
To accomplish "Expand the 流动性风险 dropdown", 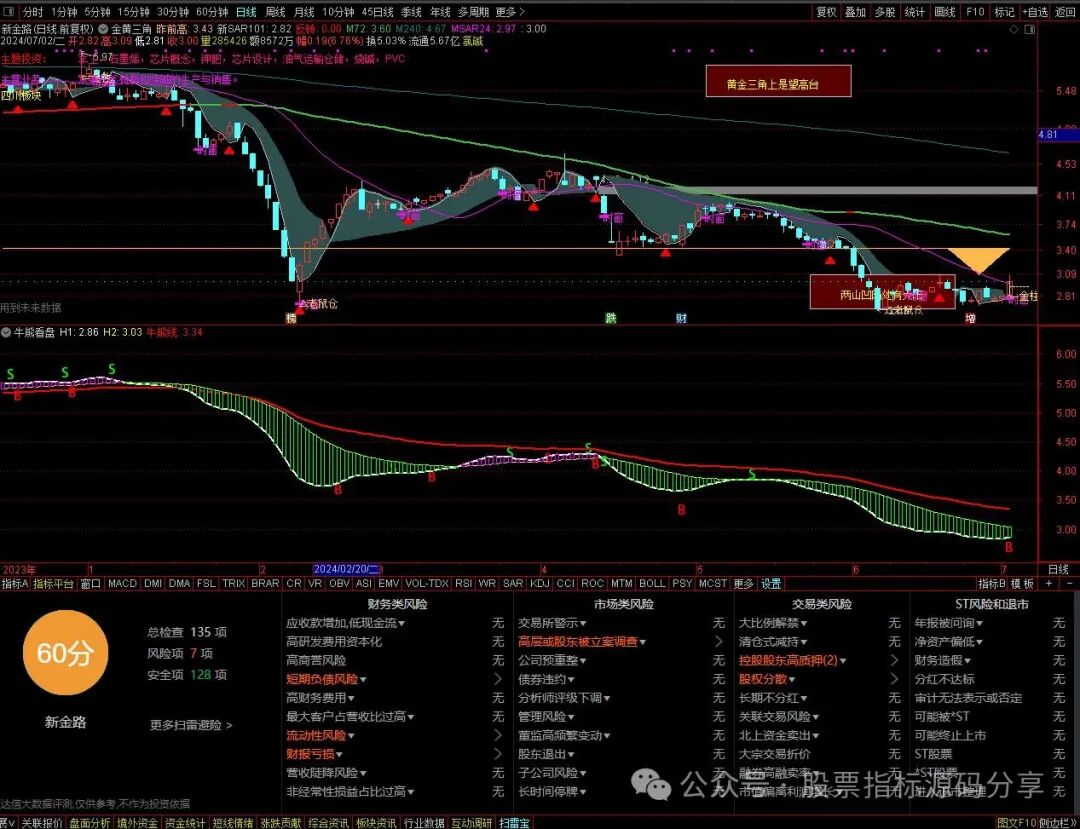I will coord(351,736).
